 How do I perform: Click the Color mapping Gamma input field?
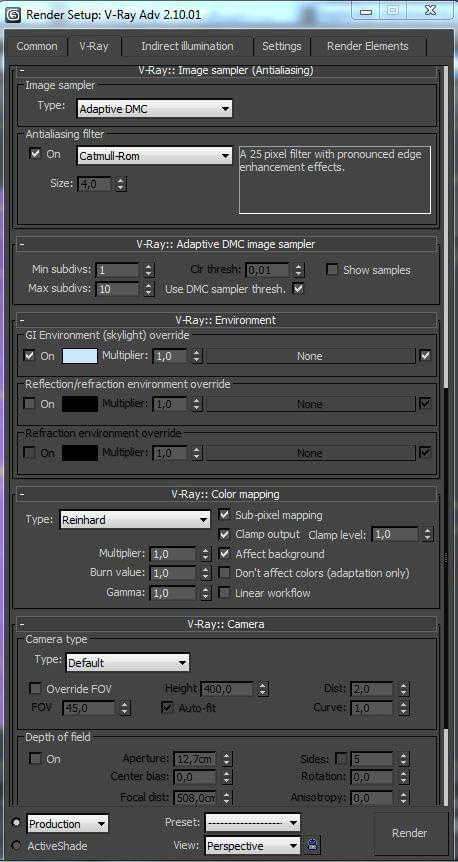173,593
